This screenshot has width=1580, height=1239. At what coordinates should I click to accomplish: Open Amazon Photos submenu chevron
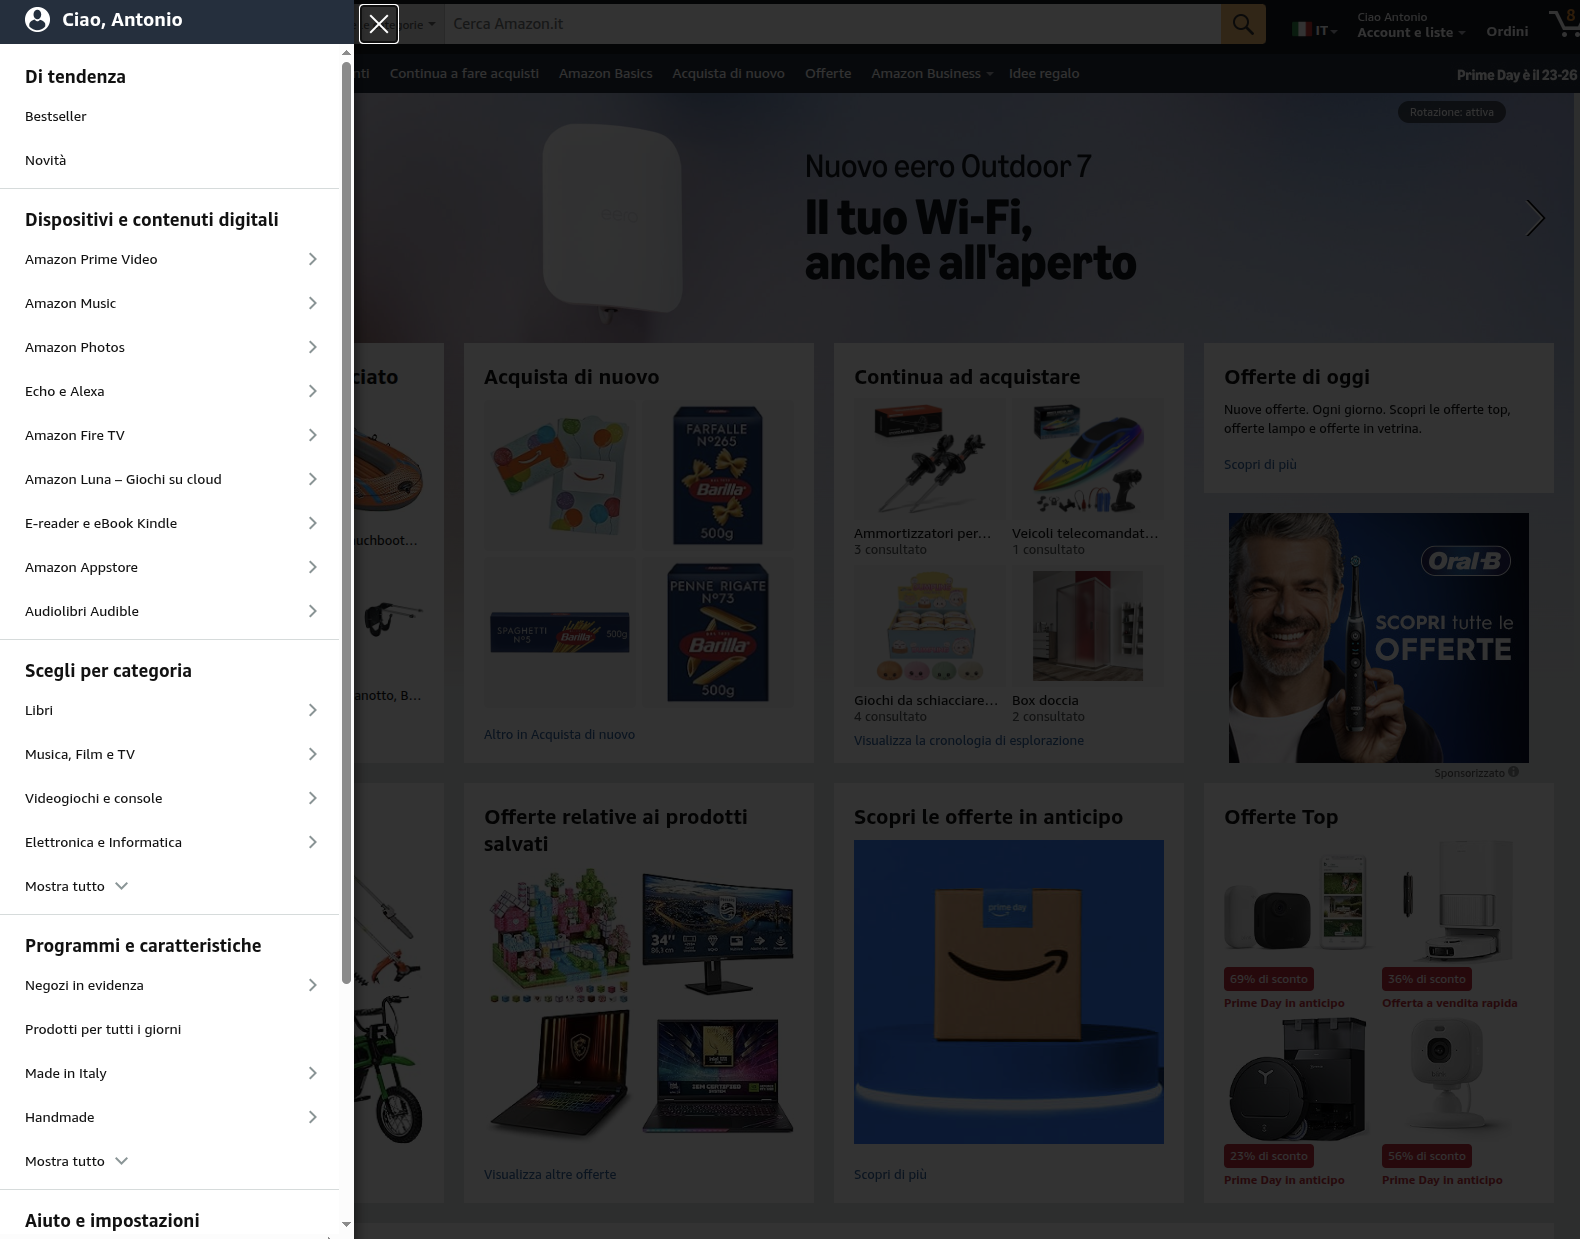tap(312, 347)
